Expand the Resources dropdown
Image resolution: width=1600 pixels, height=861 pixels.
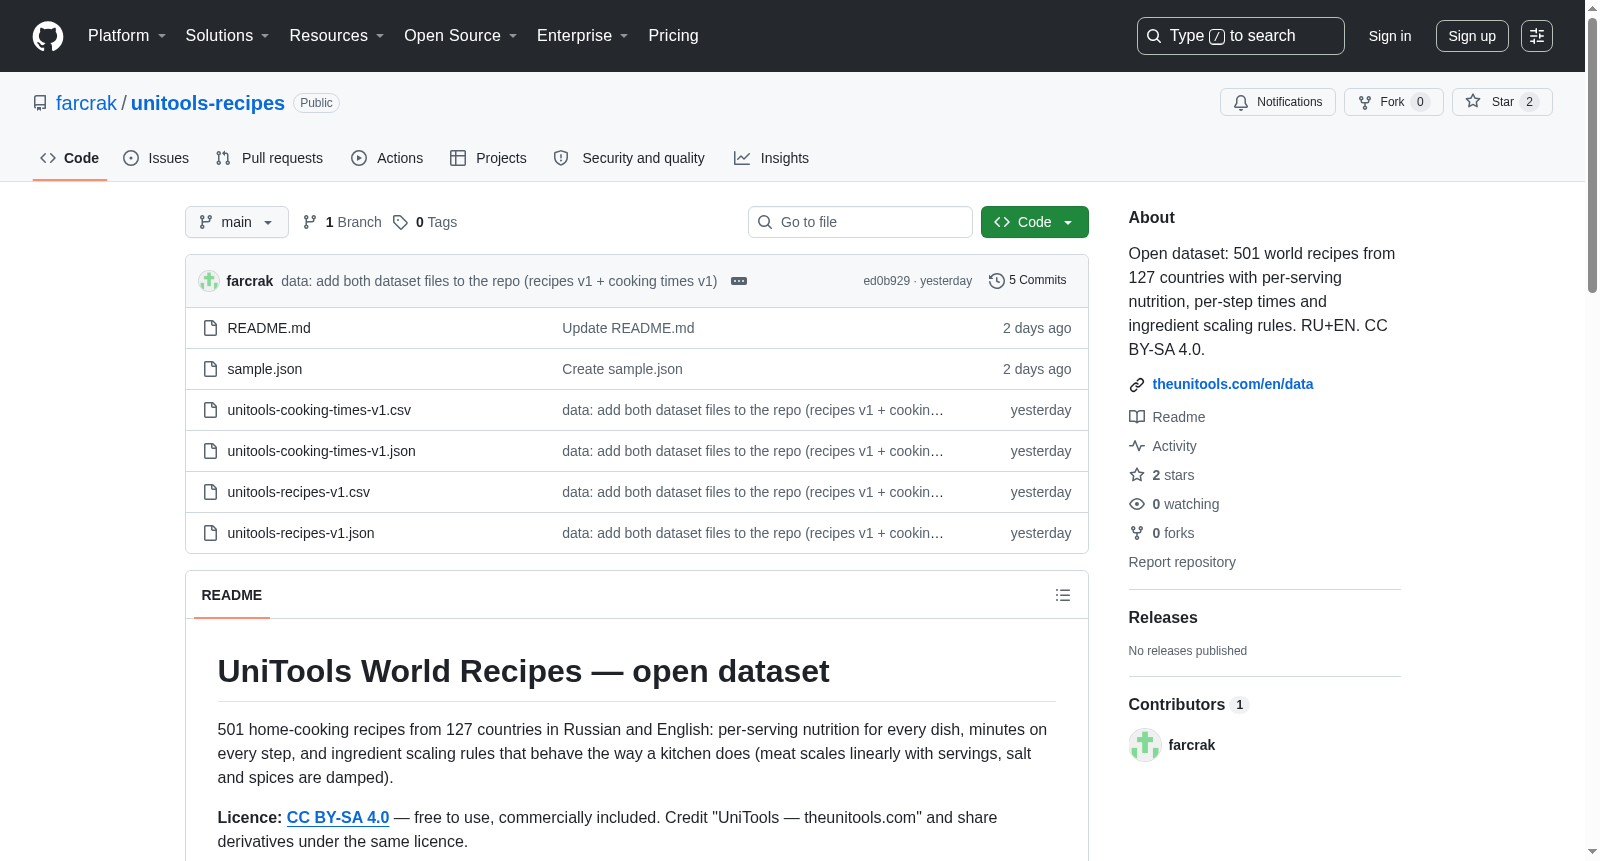pos(337,36)
